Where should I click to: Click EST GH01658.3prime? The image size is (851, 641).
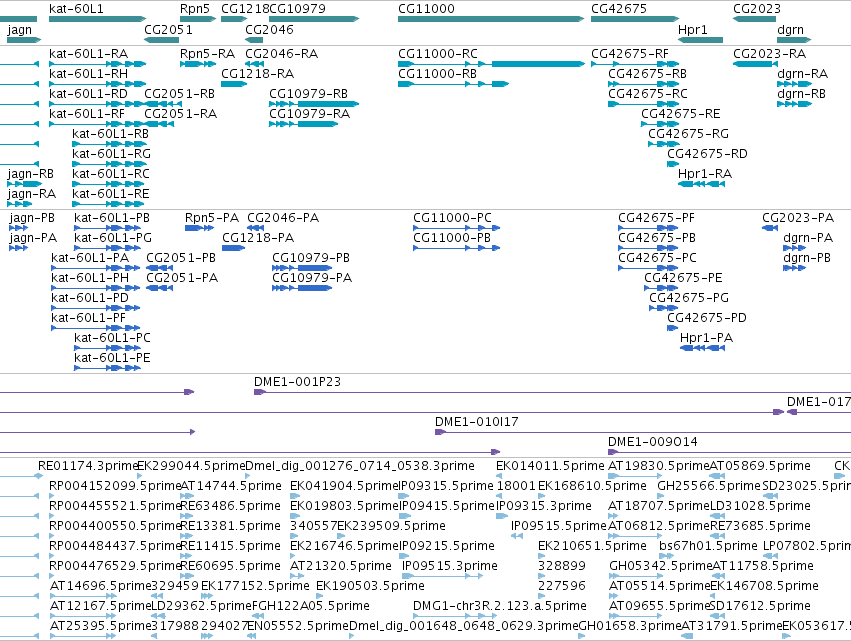630,626
